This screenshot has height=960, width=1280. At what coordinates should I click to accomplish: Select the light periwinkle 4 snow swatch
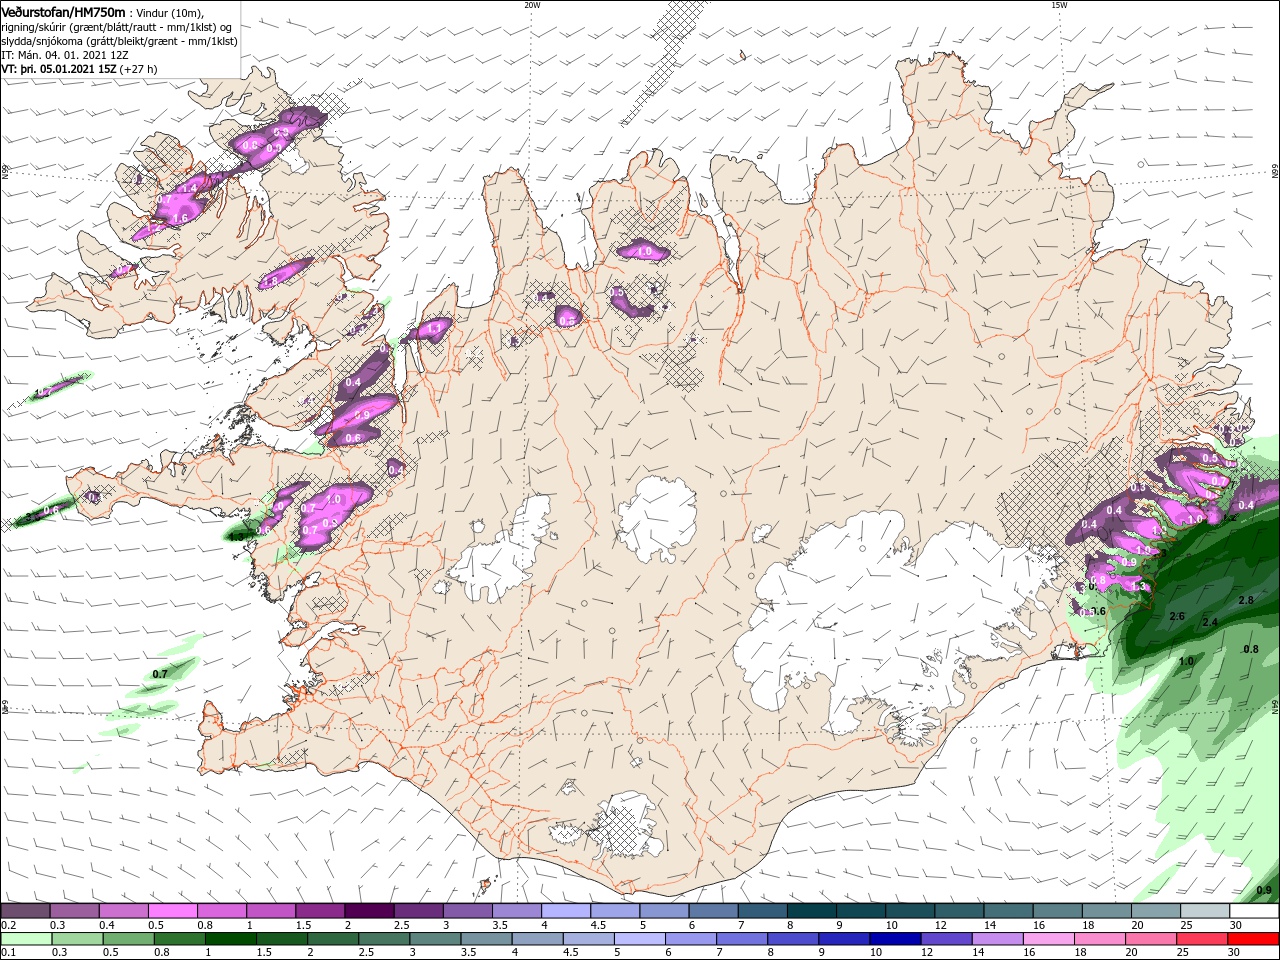pyautogui.click(x=566, y=911)
